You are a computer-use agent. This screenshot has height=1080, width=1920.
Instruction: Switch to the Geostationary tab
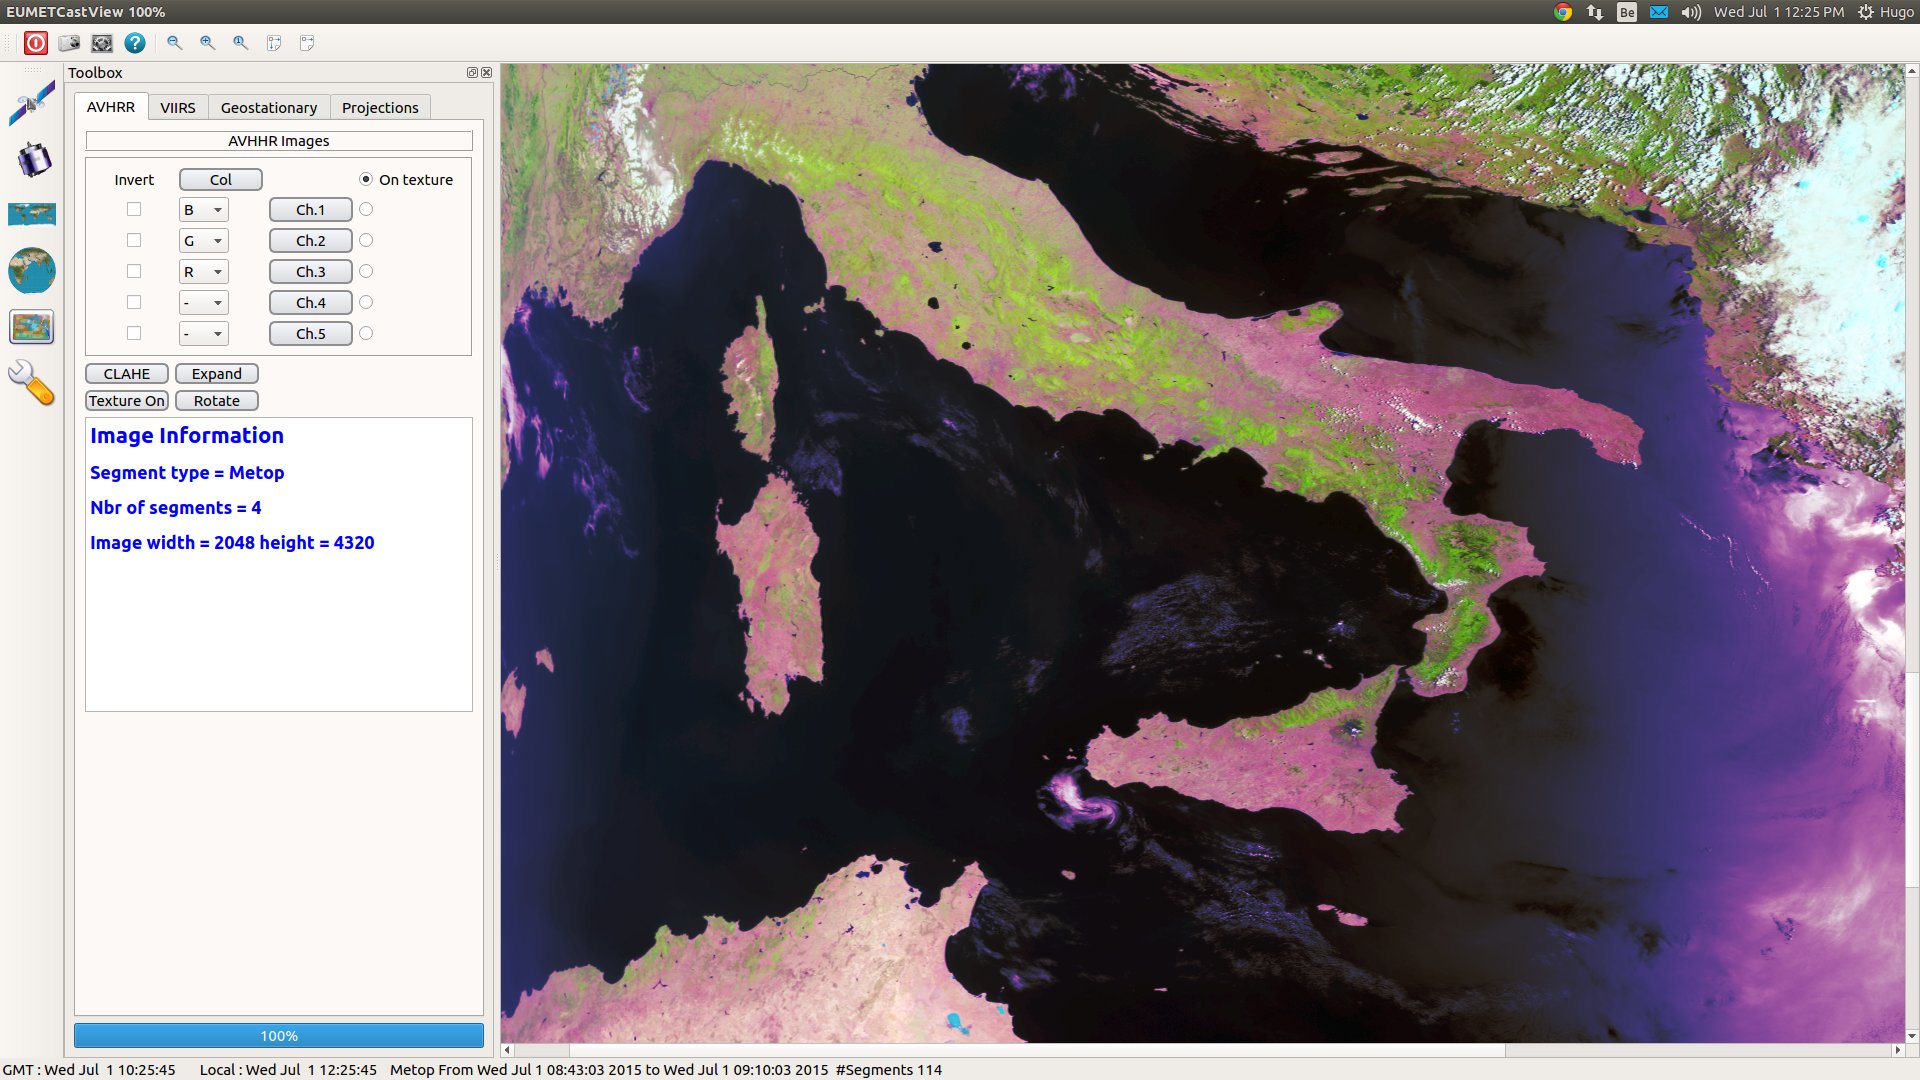pos(269,107)
